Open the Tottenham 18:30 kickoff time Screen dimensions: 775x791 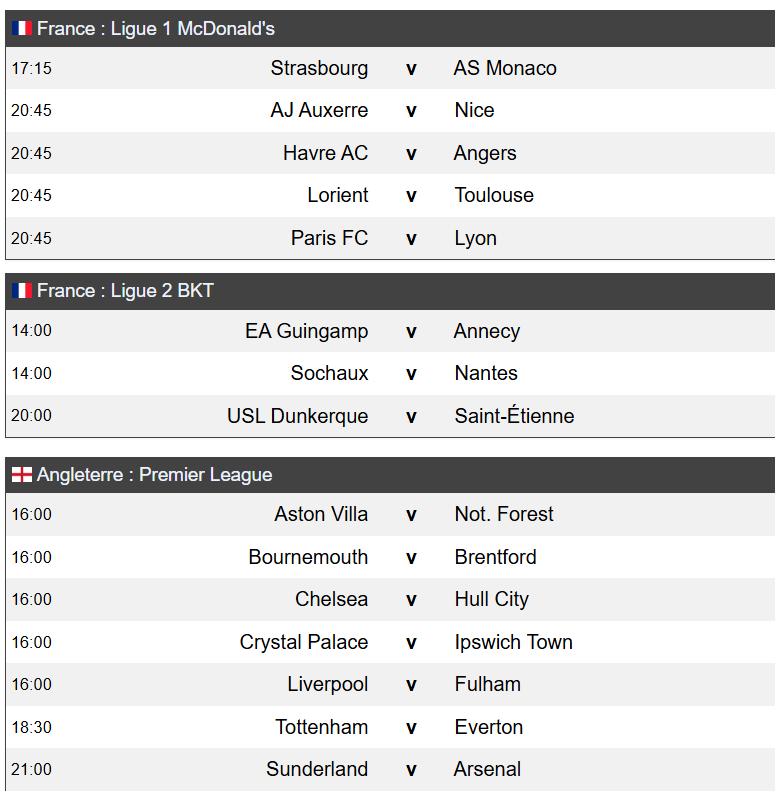point(31,727)
